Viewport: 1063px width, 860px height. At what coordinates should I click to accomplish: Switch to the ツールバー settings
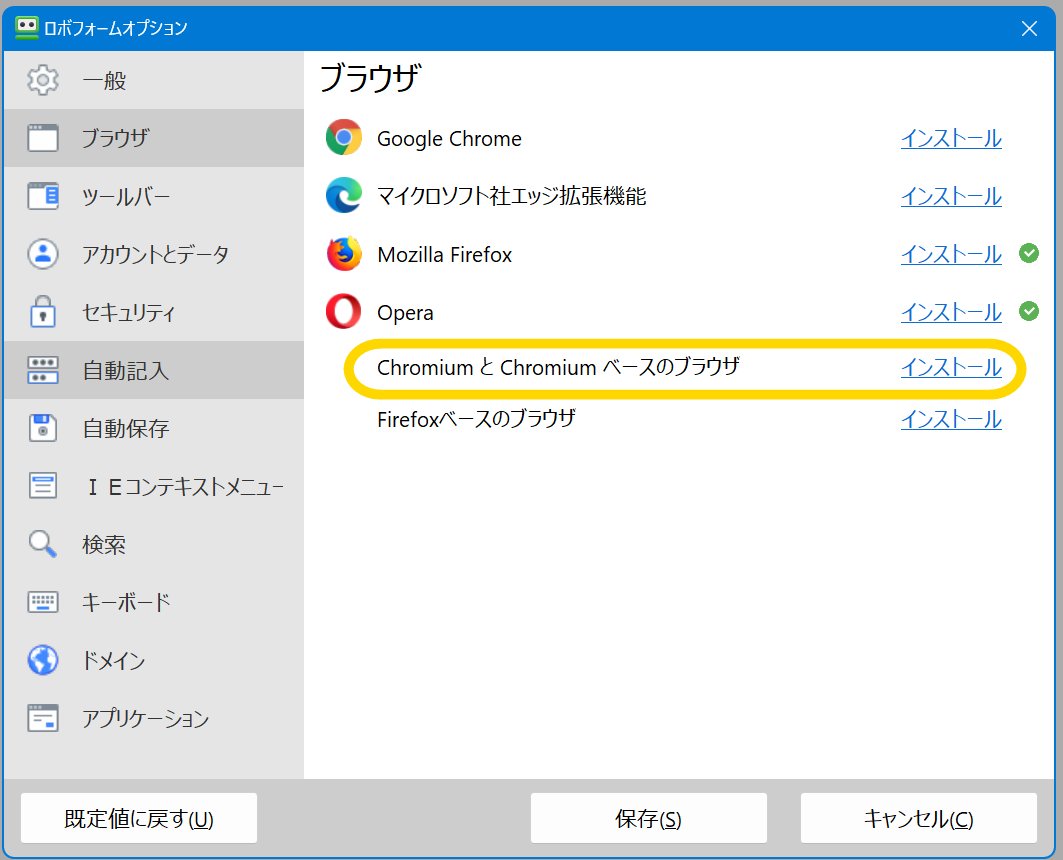(x=154, y=196)
